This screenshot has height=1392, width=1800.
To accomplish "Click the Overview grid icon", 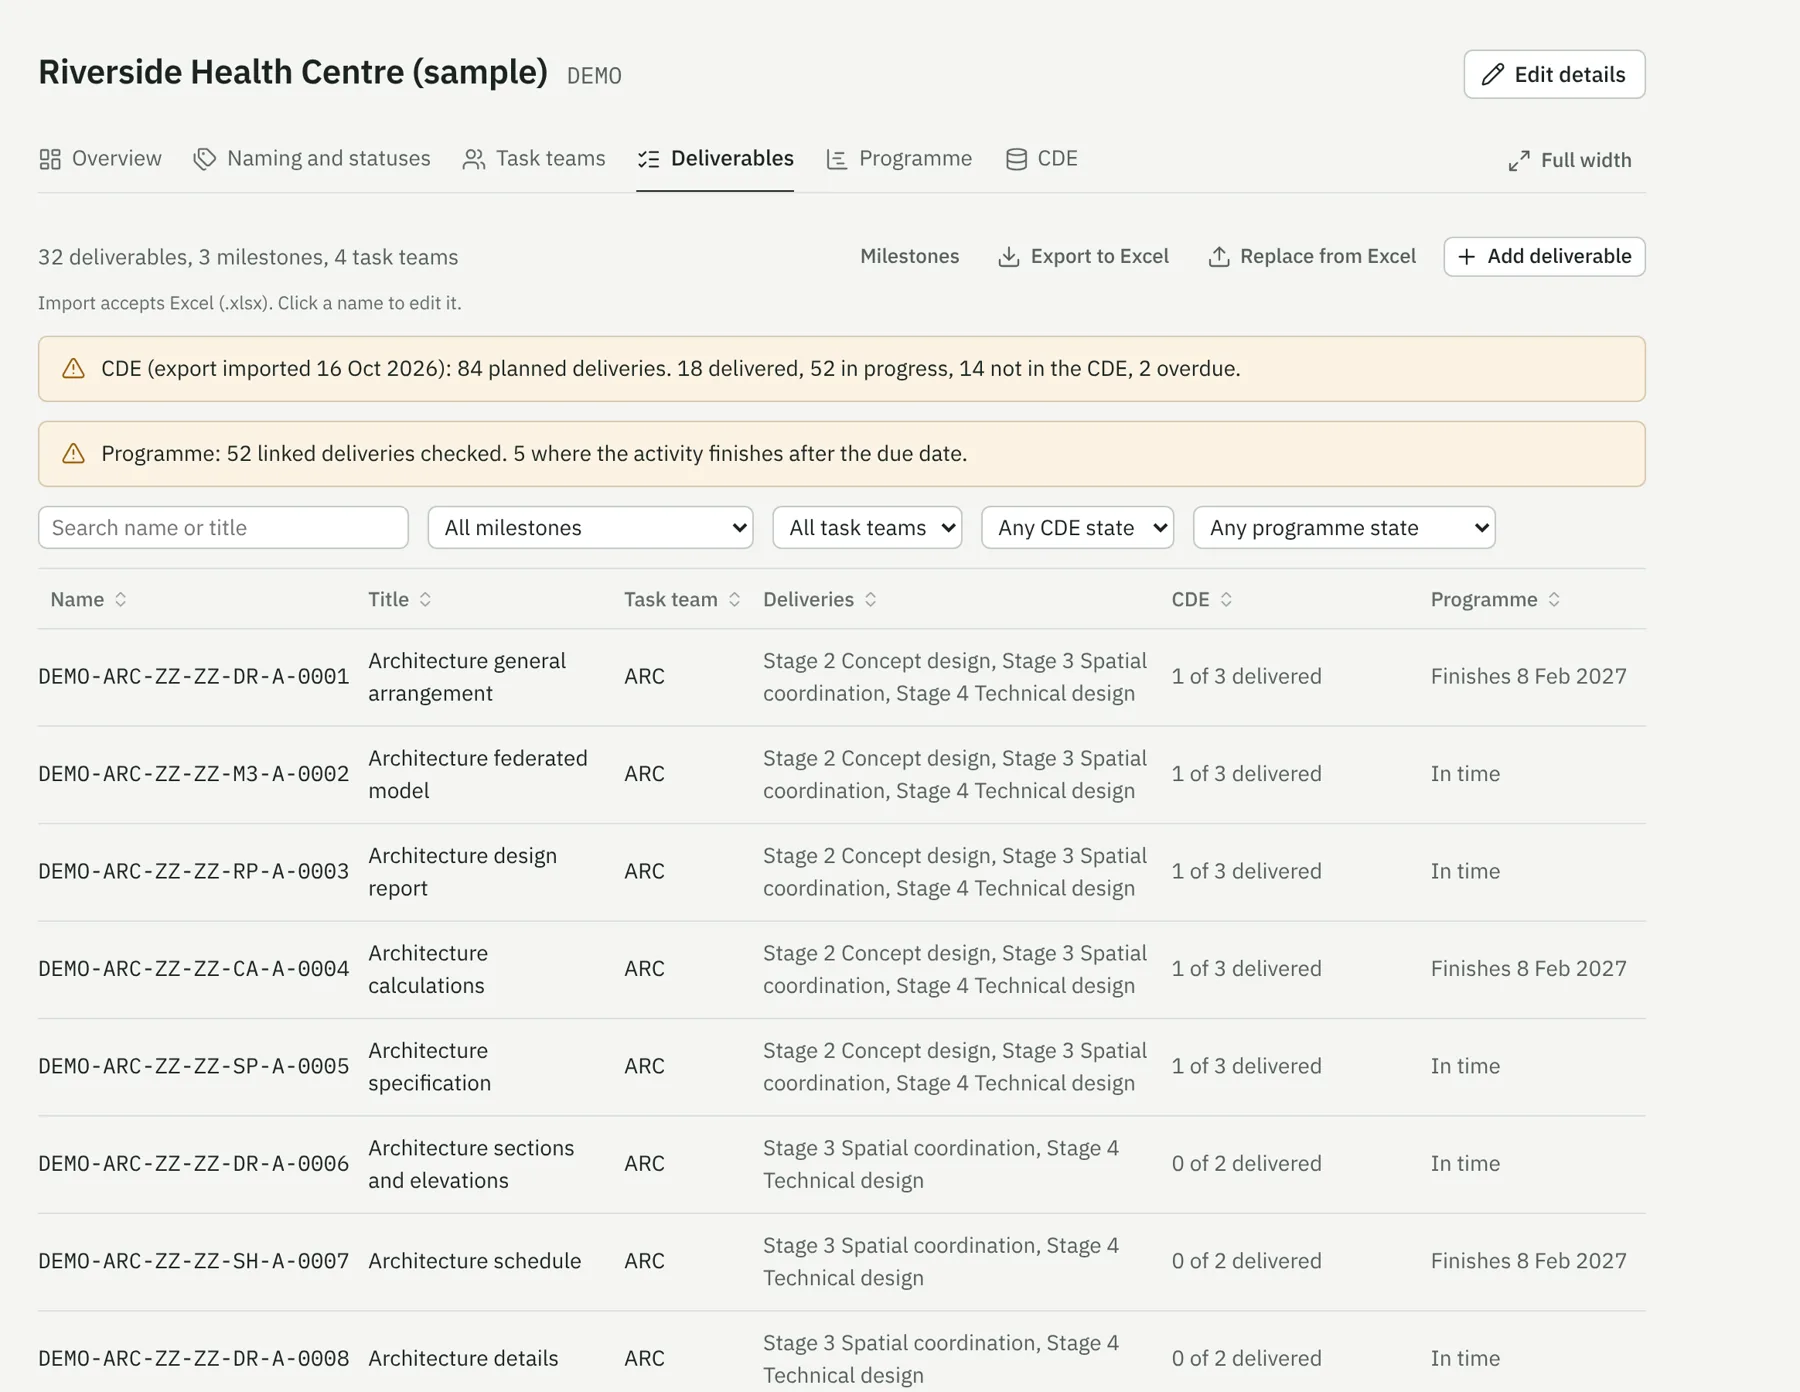I will click(x=50, y=159).
